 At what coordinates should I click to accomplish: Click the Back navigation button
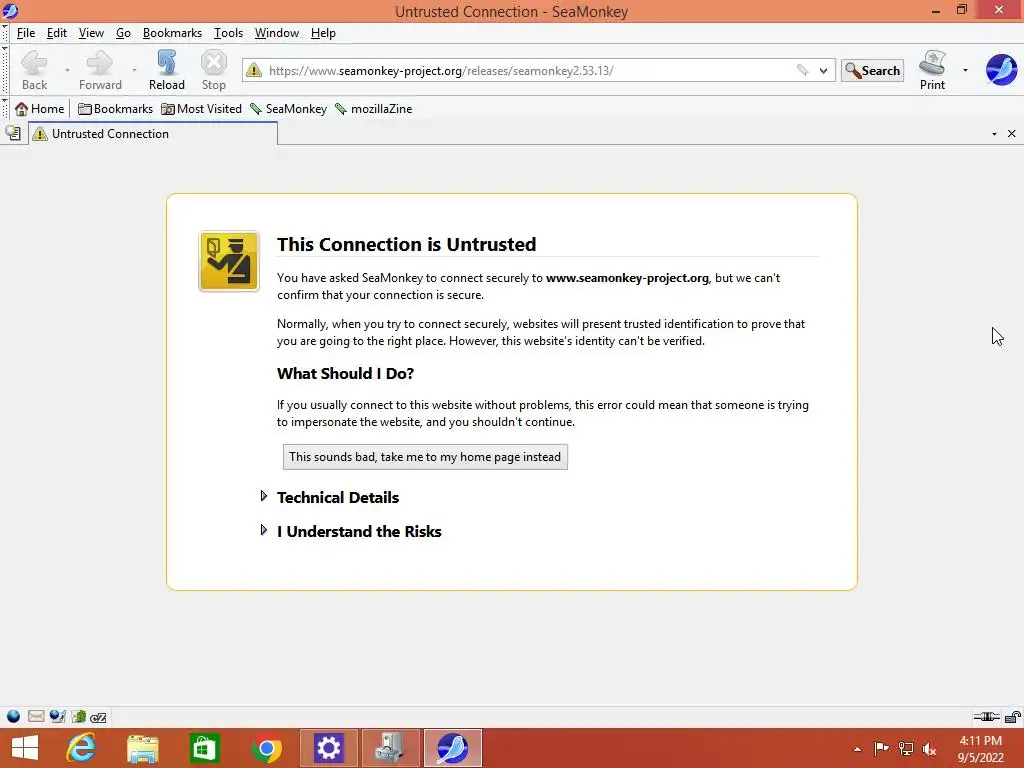click(x=34, y=70)
